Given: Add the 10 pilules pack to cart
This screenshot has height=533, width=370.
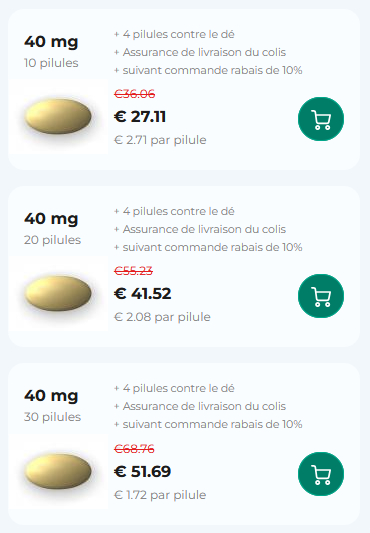Looking at the screenshot, I should click(x=321, y=119).
